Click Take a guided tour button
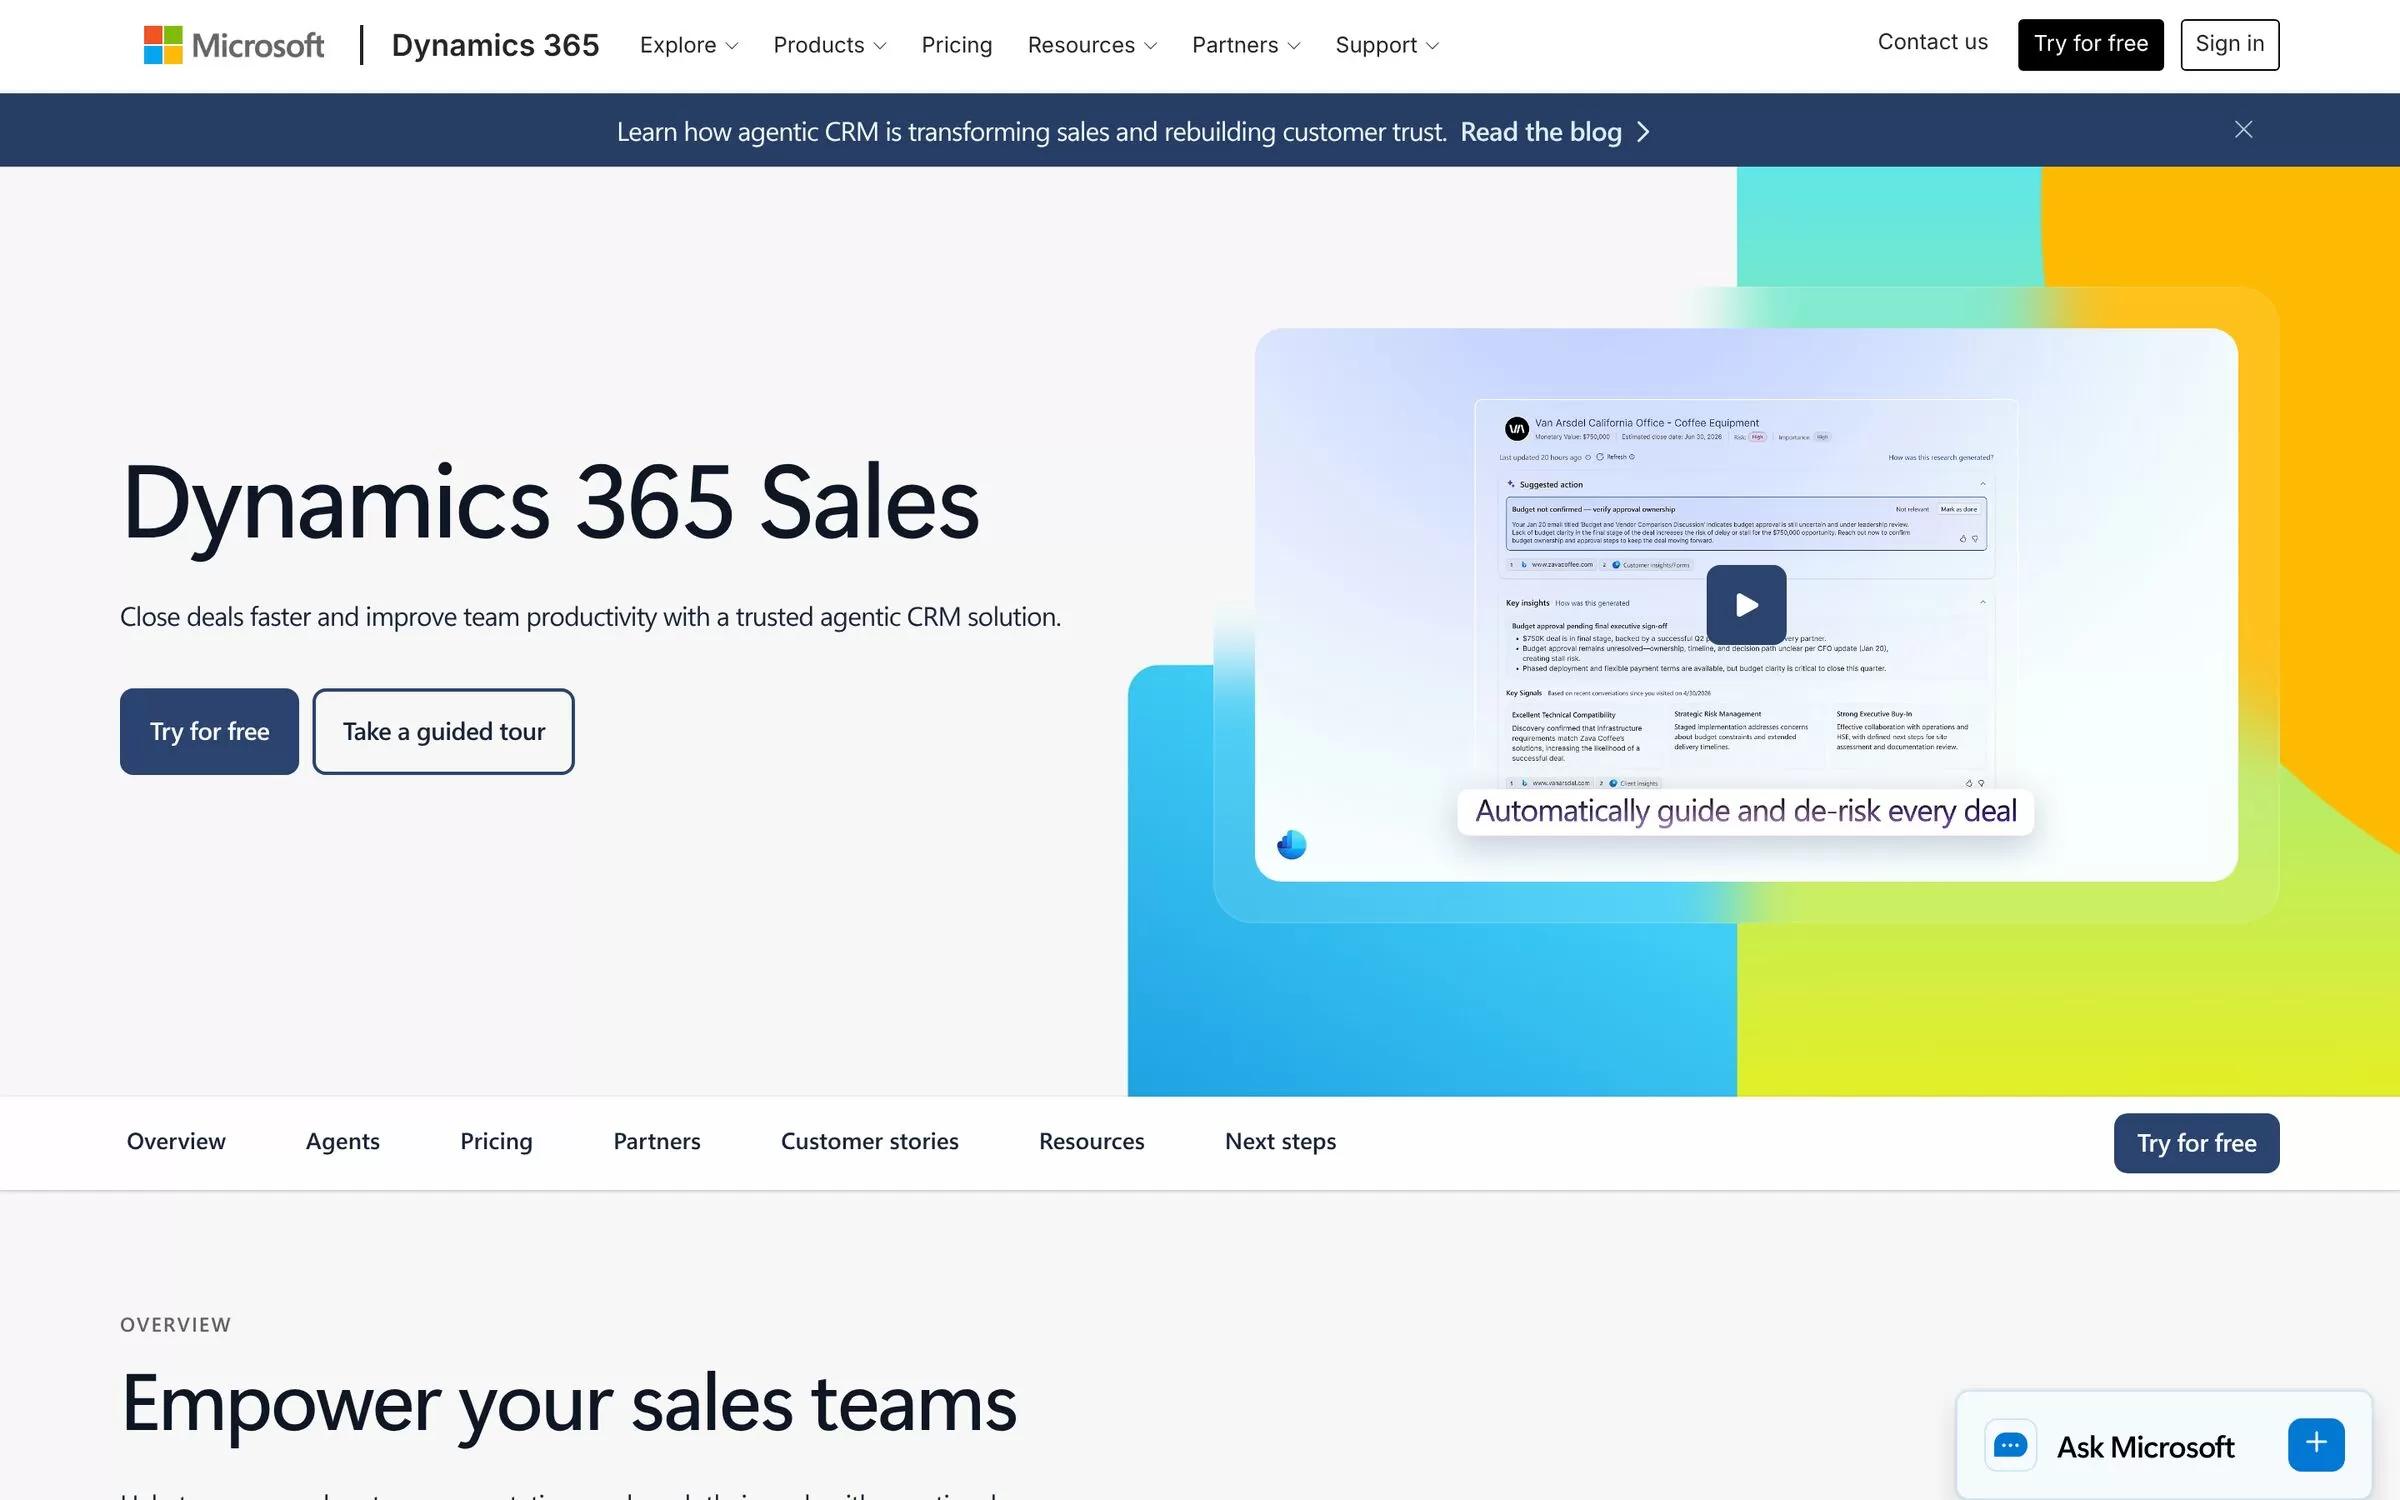Image resolution: width=2400 pixels, height=1500 pixels. pyautogui.click(x=443, y=731)
